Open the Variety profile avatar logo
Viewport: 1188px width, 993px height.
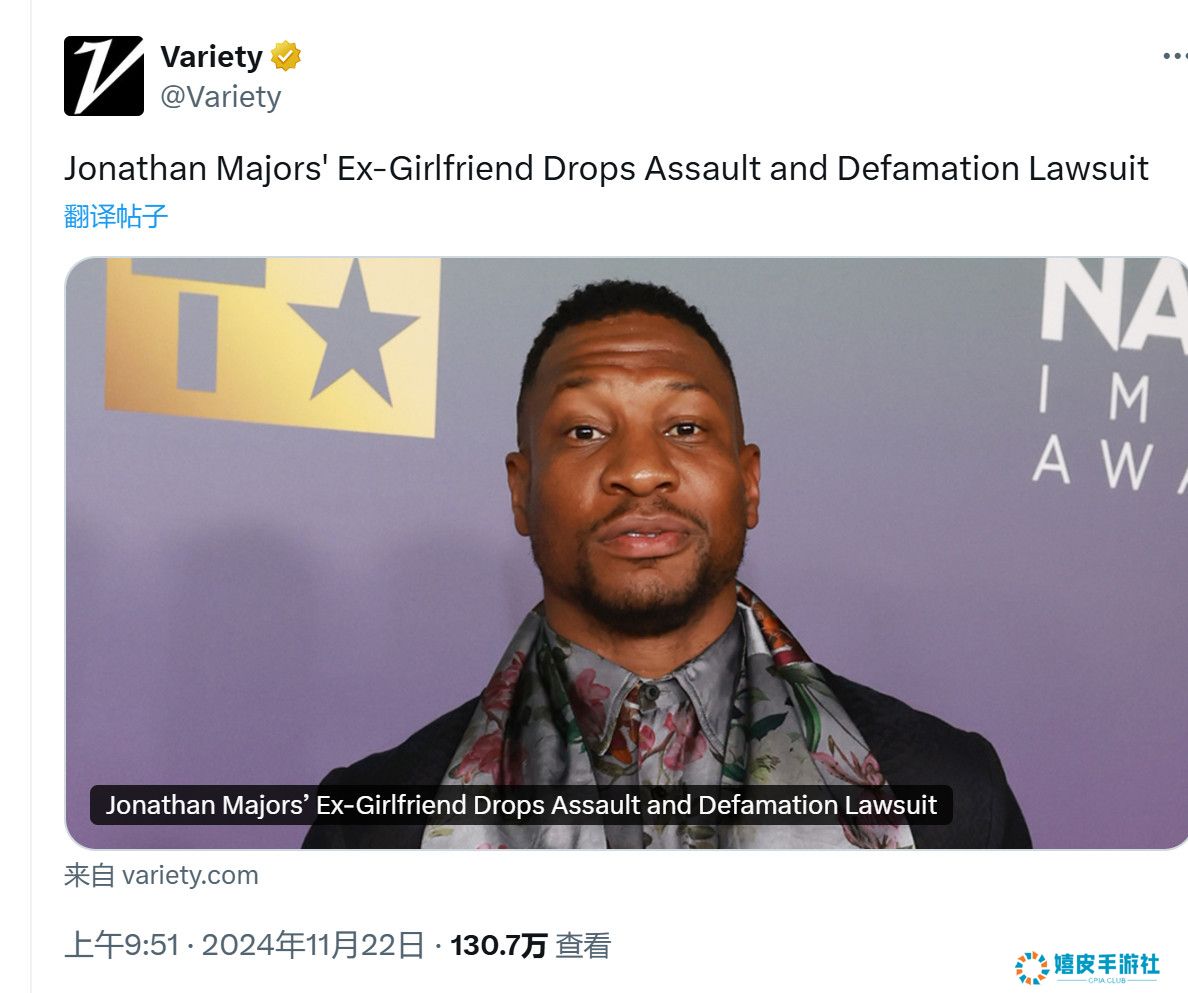pos(104,76)
